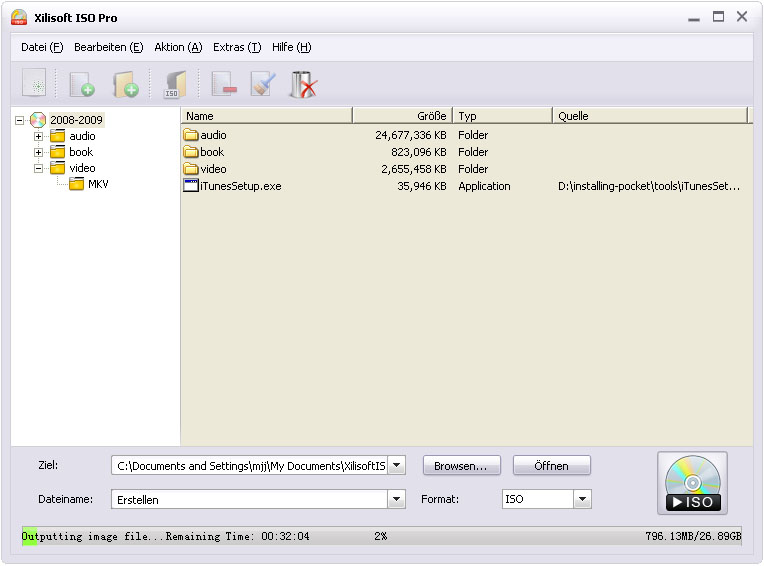
Task: Click the Load ISO toolbar icon
Action: (174, 84)
